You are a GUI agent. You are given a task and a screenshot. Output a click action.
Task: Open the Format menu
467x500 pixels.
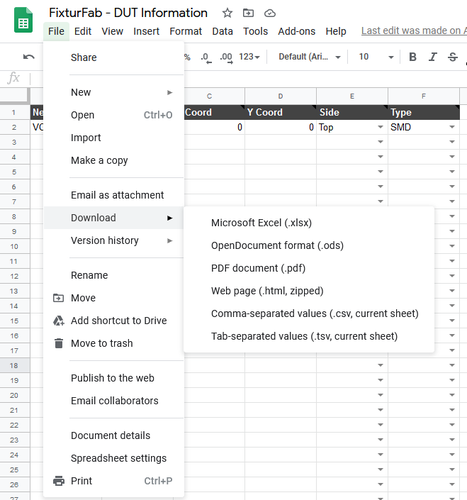[186, 31]
